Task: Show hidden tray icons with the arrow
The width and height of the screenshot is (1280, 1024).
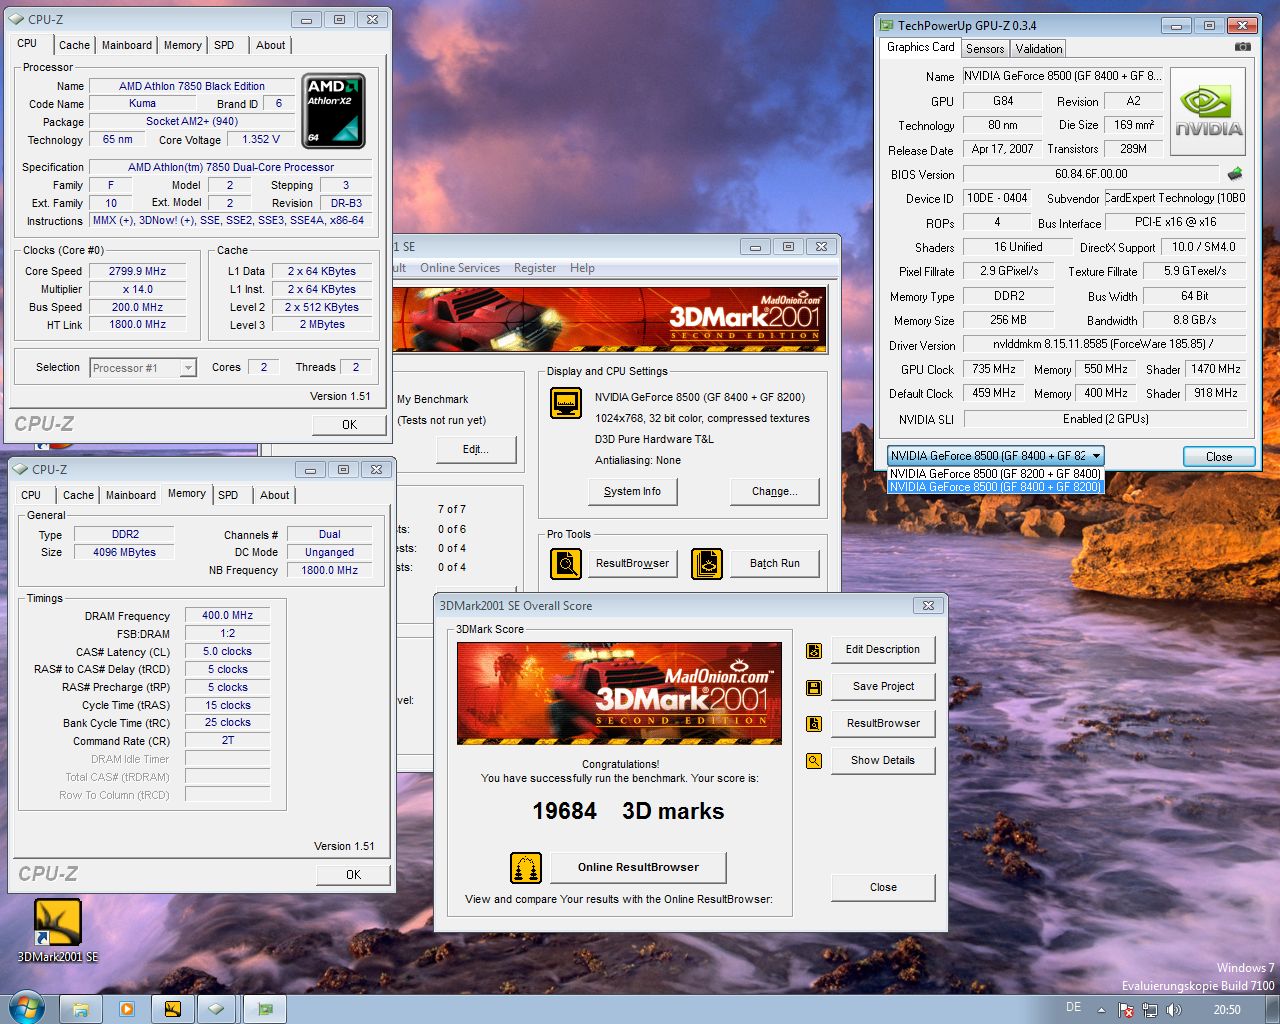Action: (1101, 1010)
